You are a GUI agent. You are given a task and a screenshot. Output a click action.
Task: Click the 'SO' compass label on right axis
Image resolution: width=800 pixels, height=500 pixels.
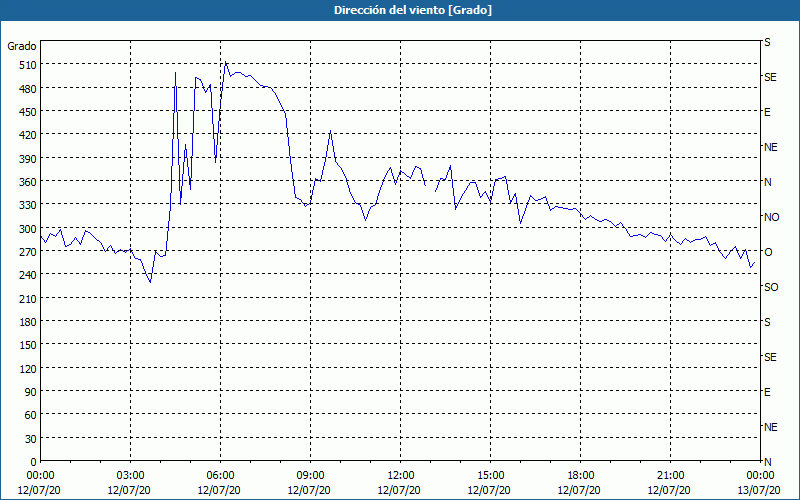pyautogui.click(x=771, y=287)
